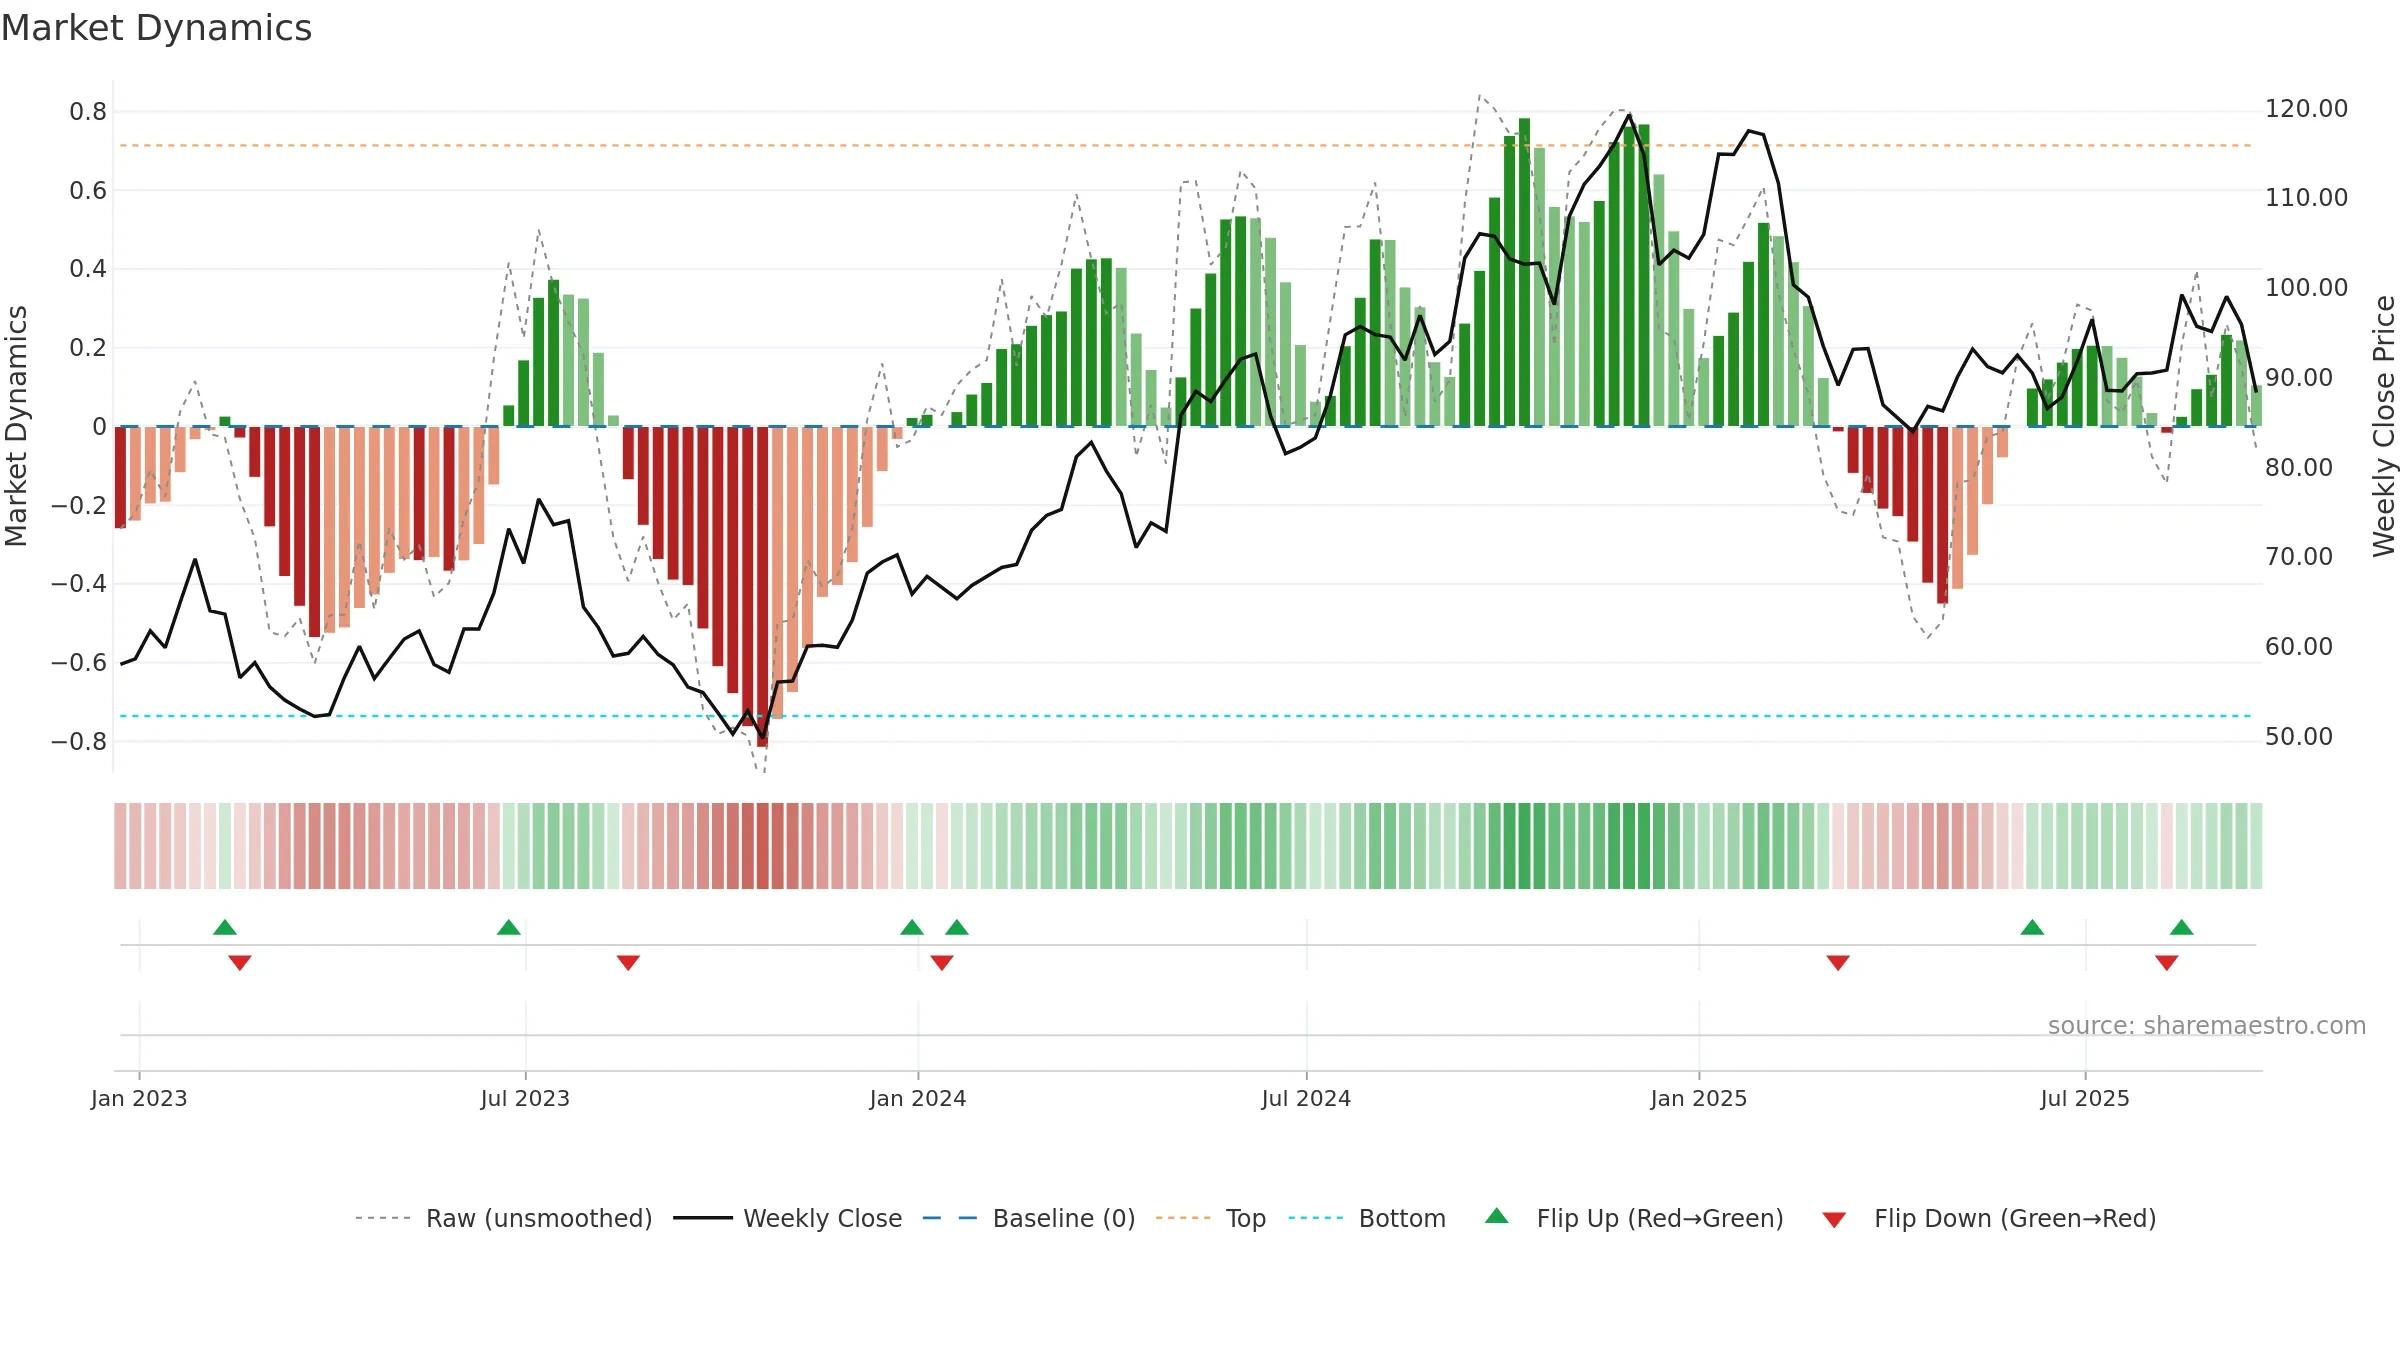Viewport: 2400px width, 1350px height.
Task: Click the −0.4 left axis tick label
Action: 79,583
